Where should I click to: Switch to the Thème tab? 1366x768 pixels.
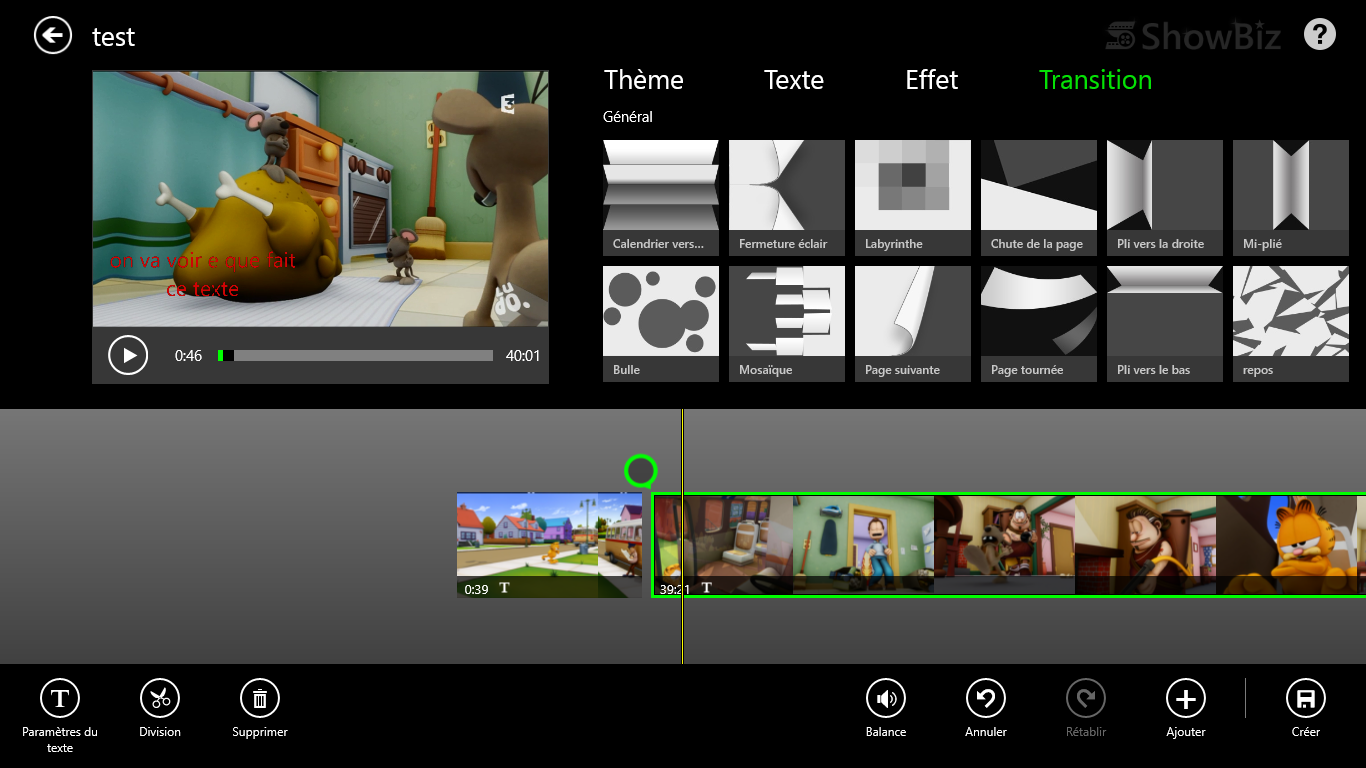[644, 80]
